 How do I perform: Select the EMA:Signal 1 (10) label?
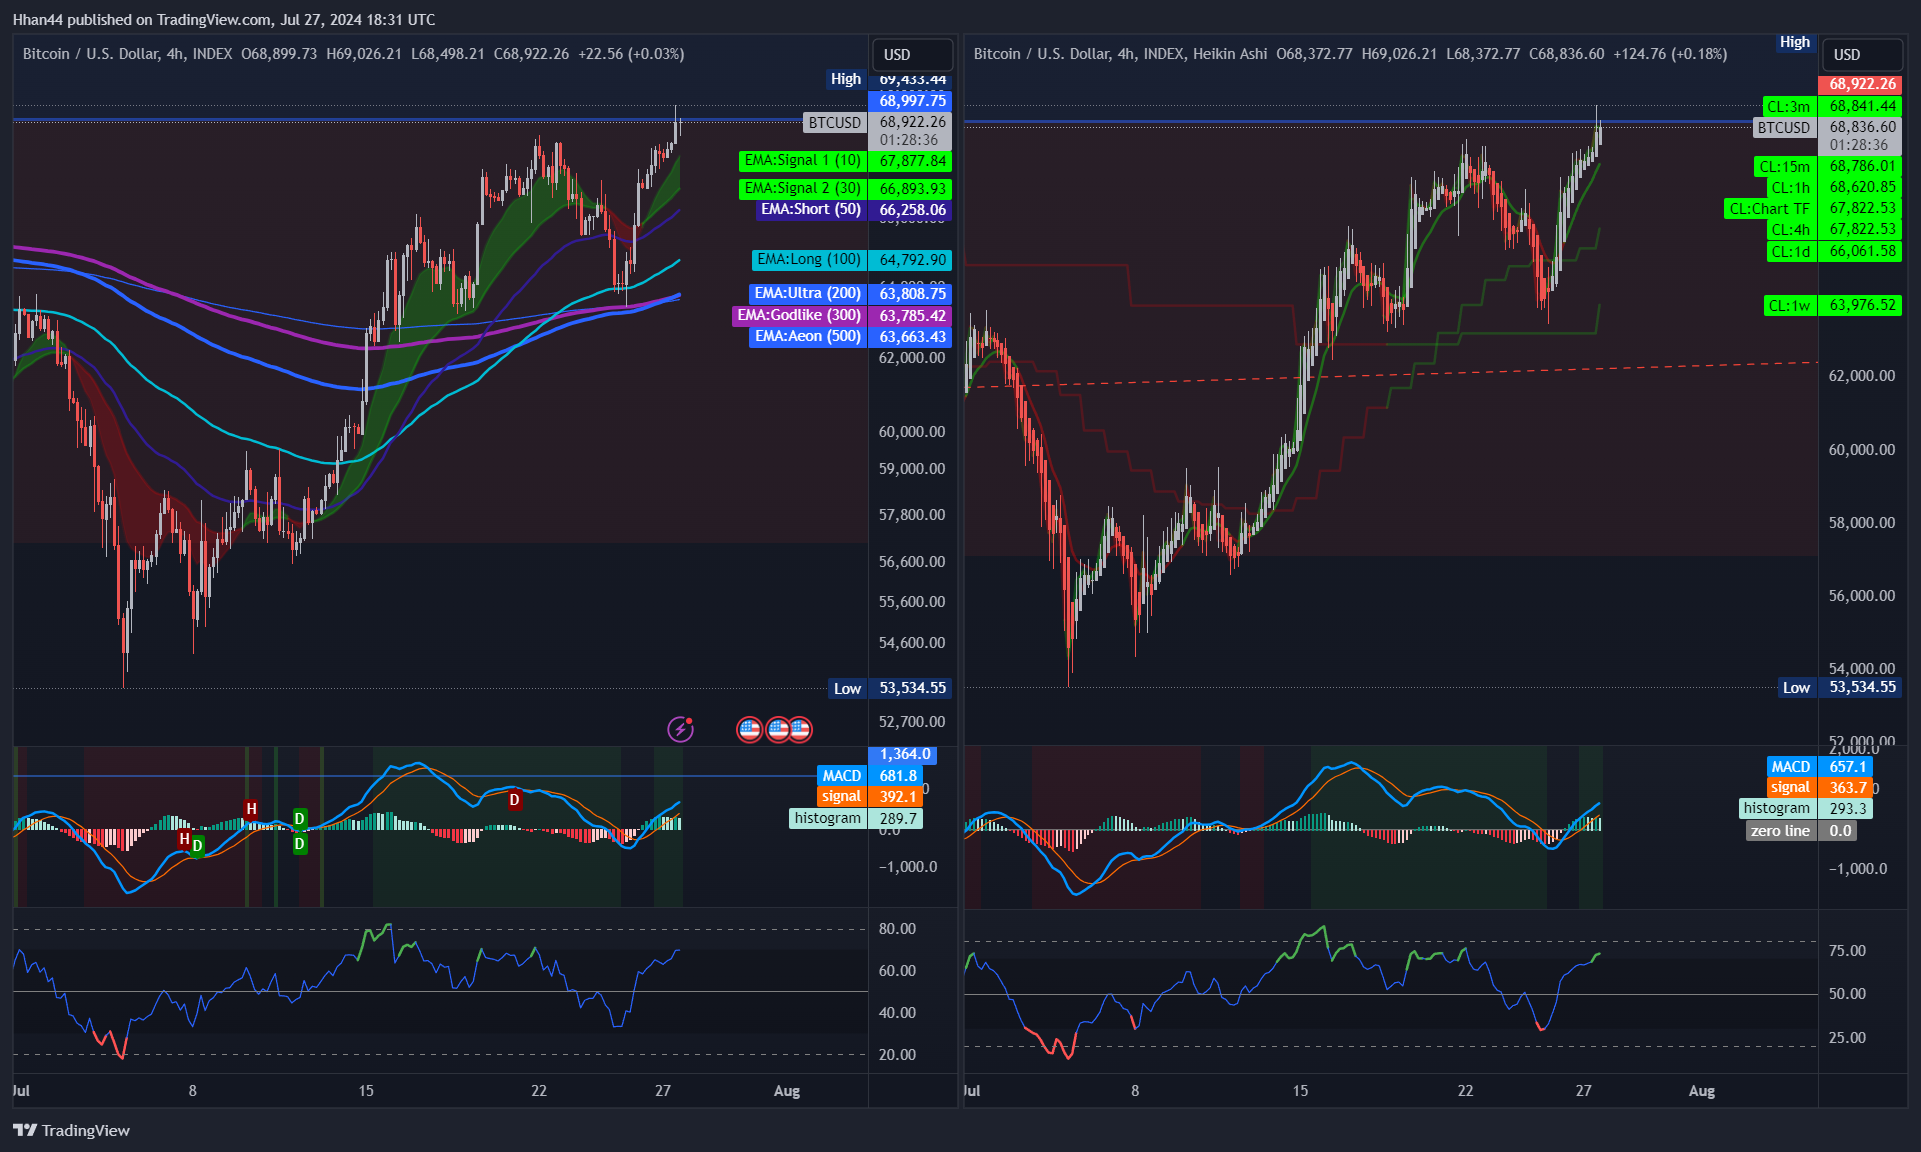coord(803,160)
